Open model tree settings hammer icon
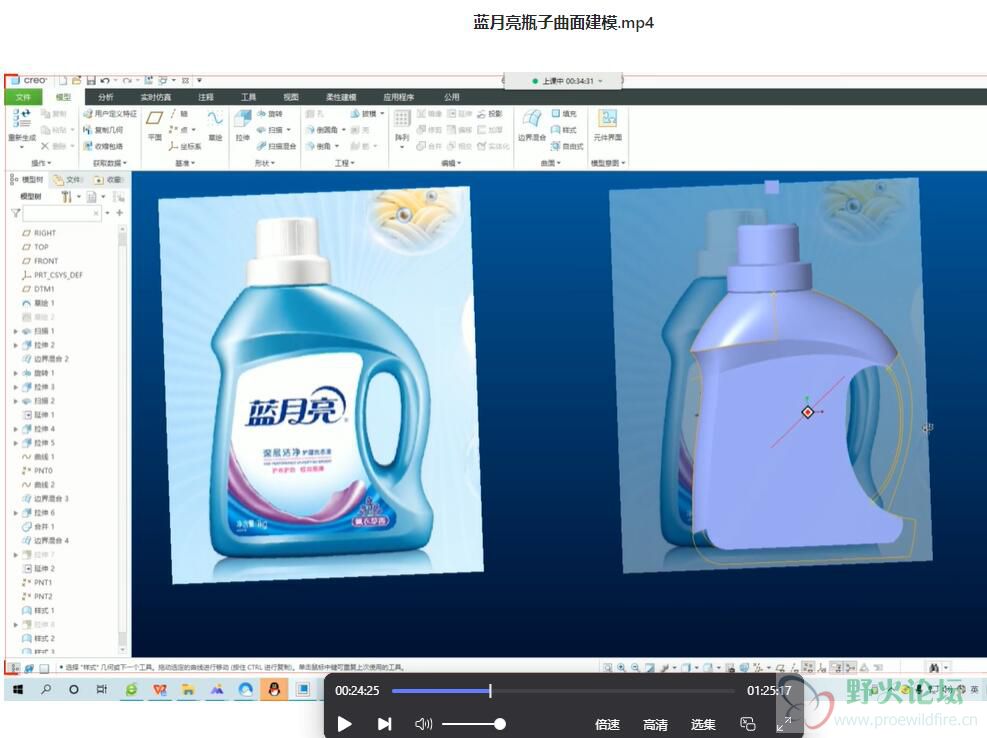Viewport: 987px width, 738px height. point(66,197)
